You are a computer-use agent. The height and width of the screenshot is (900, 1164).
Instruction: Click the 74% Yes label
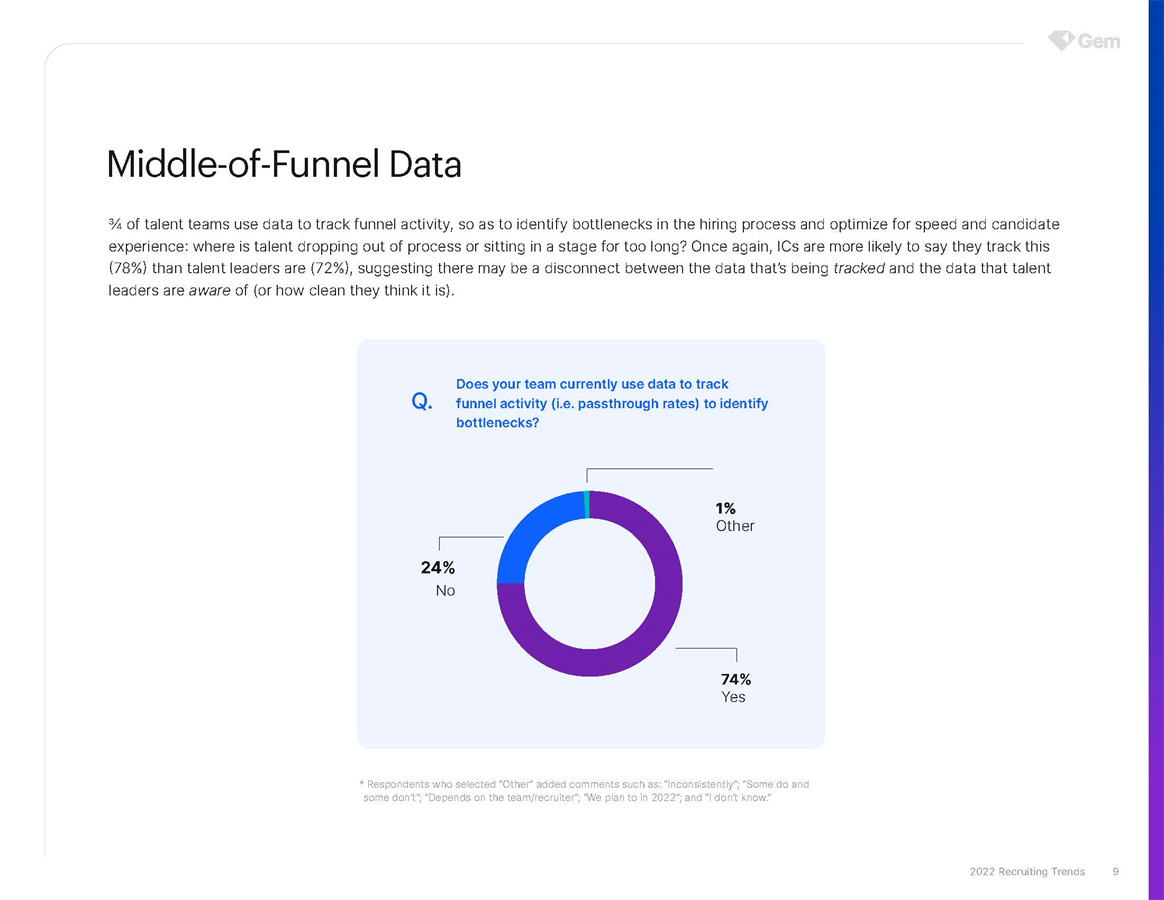tap(735, 688)
